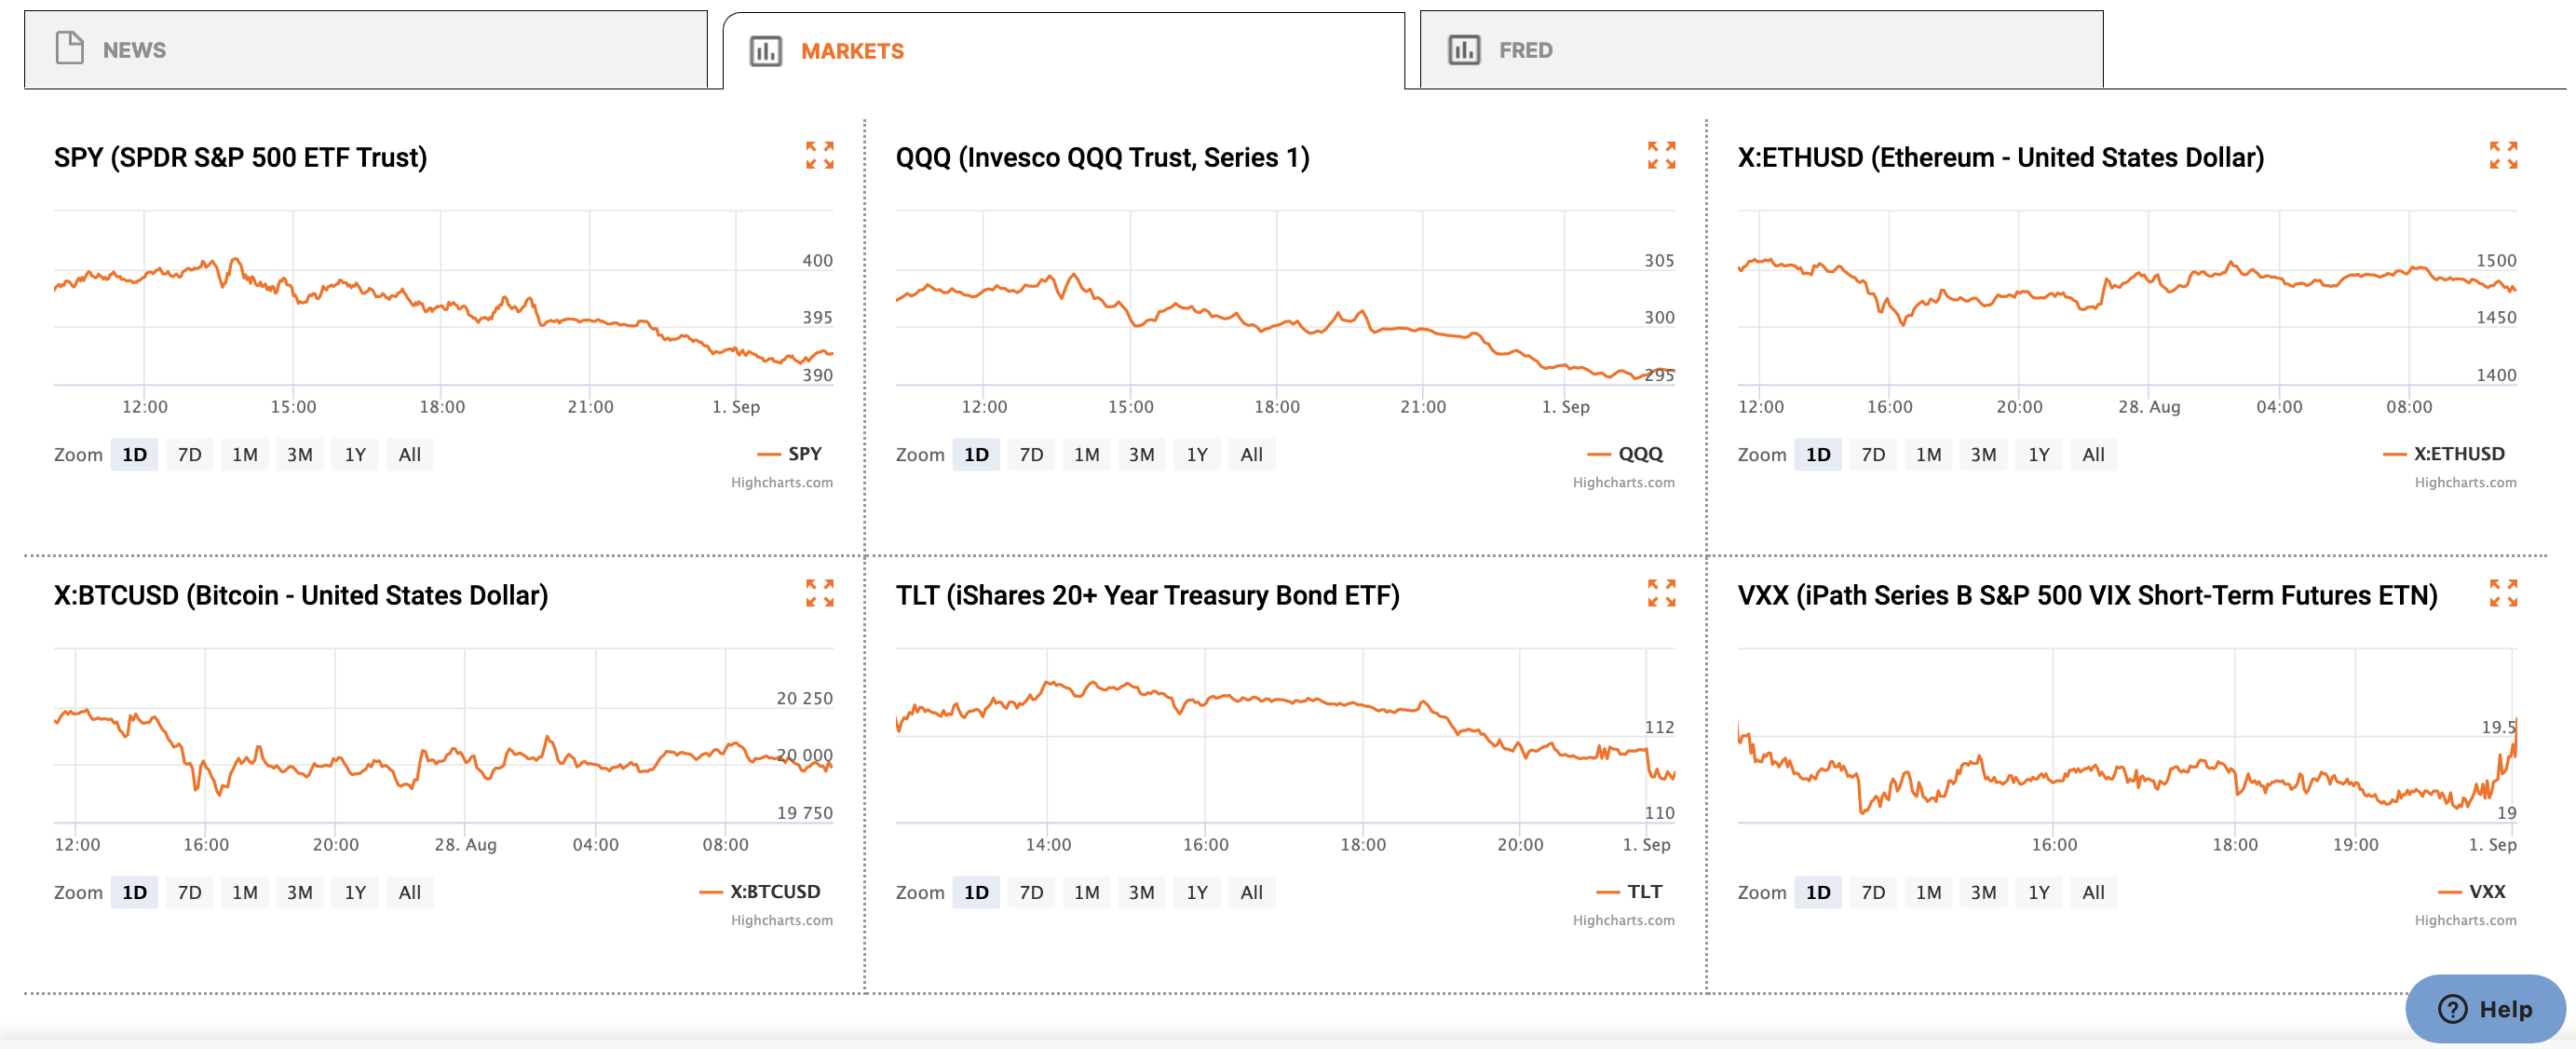This screenshot has height=1049, width=2576.
Task: Expand the TLT chart to fullscreen
Action: click(1661, 593)
